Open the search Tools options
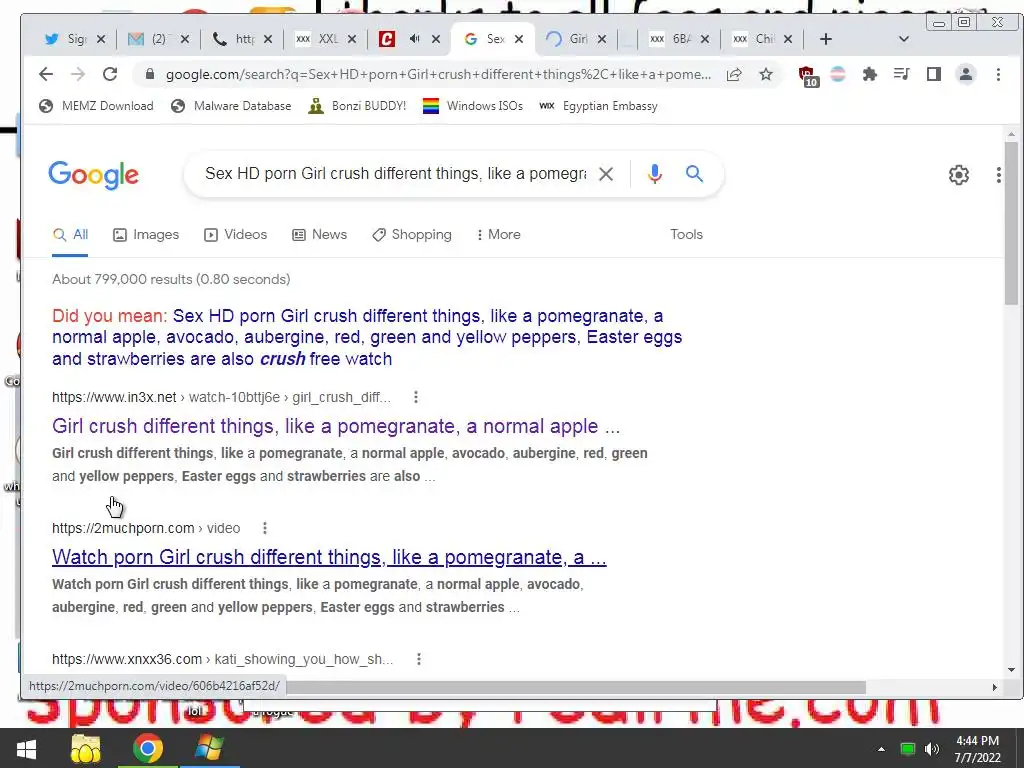The image size is (1024, 768). (686, 234)
